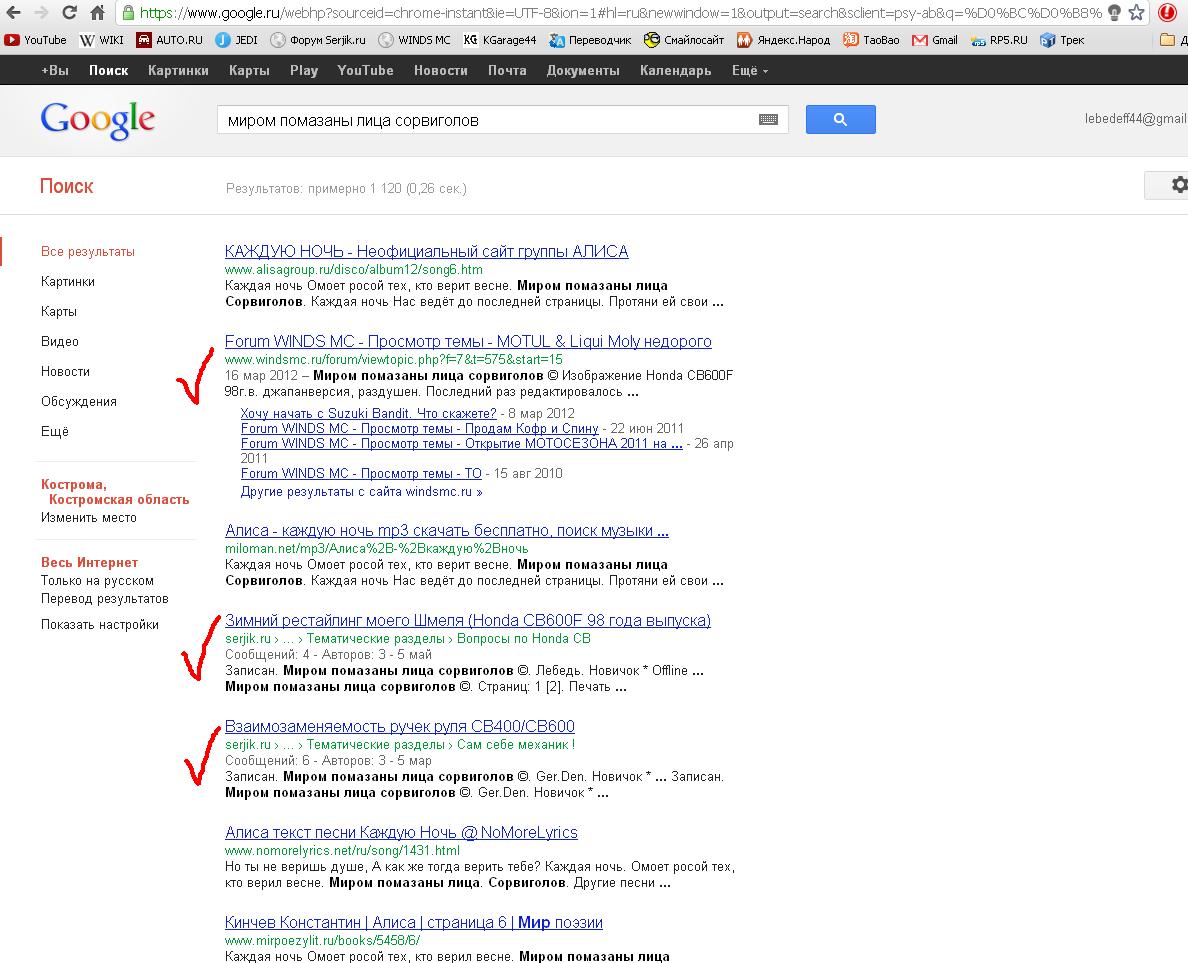This screenshot has height=963, width=1188.
Task: Filter by Обсуждения in the sidebar
Action: (79, 402)
